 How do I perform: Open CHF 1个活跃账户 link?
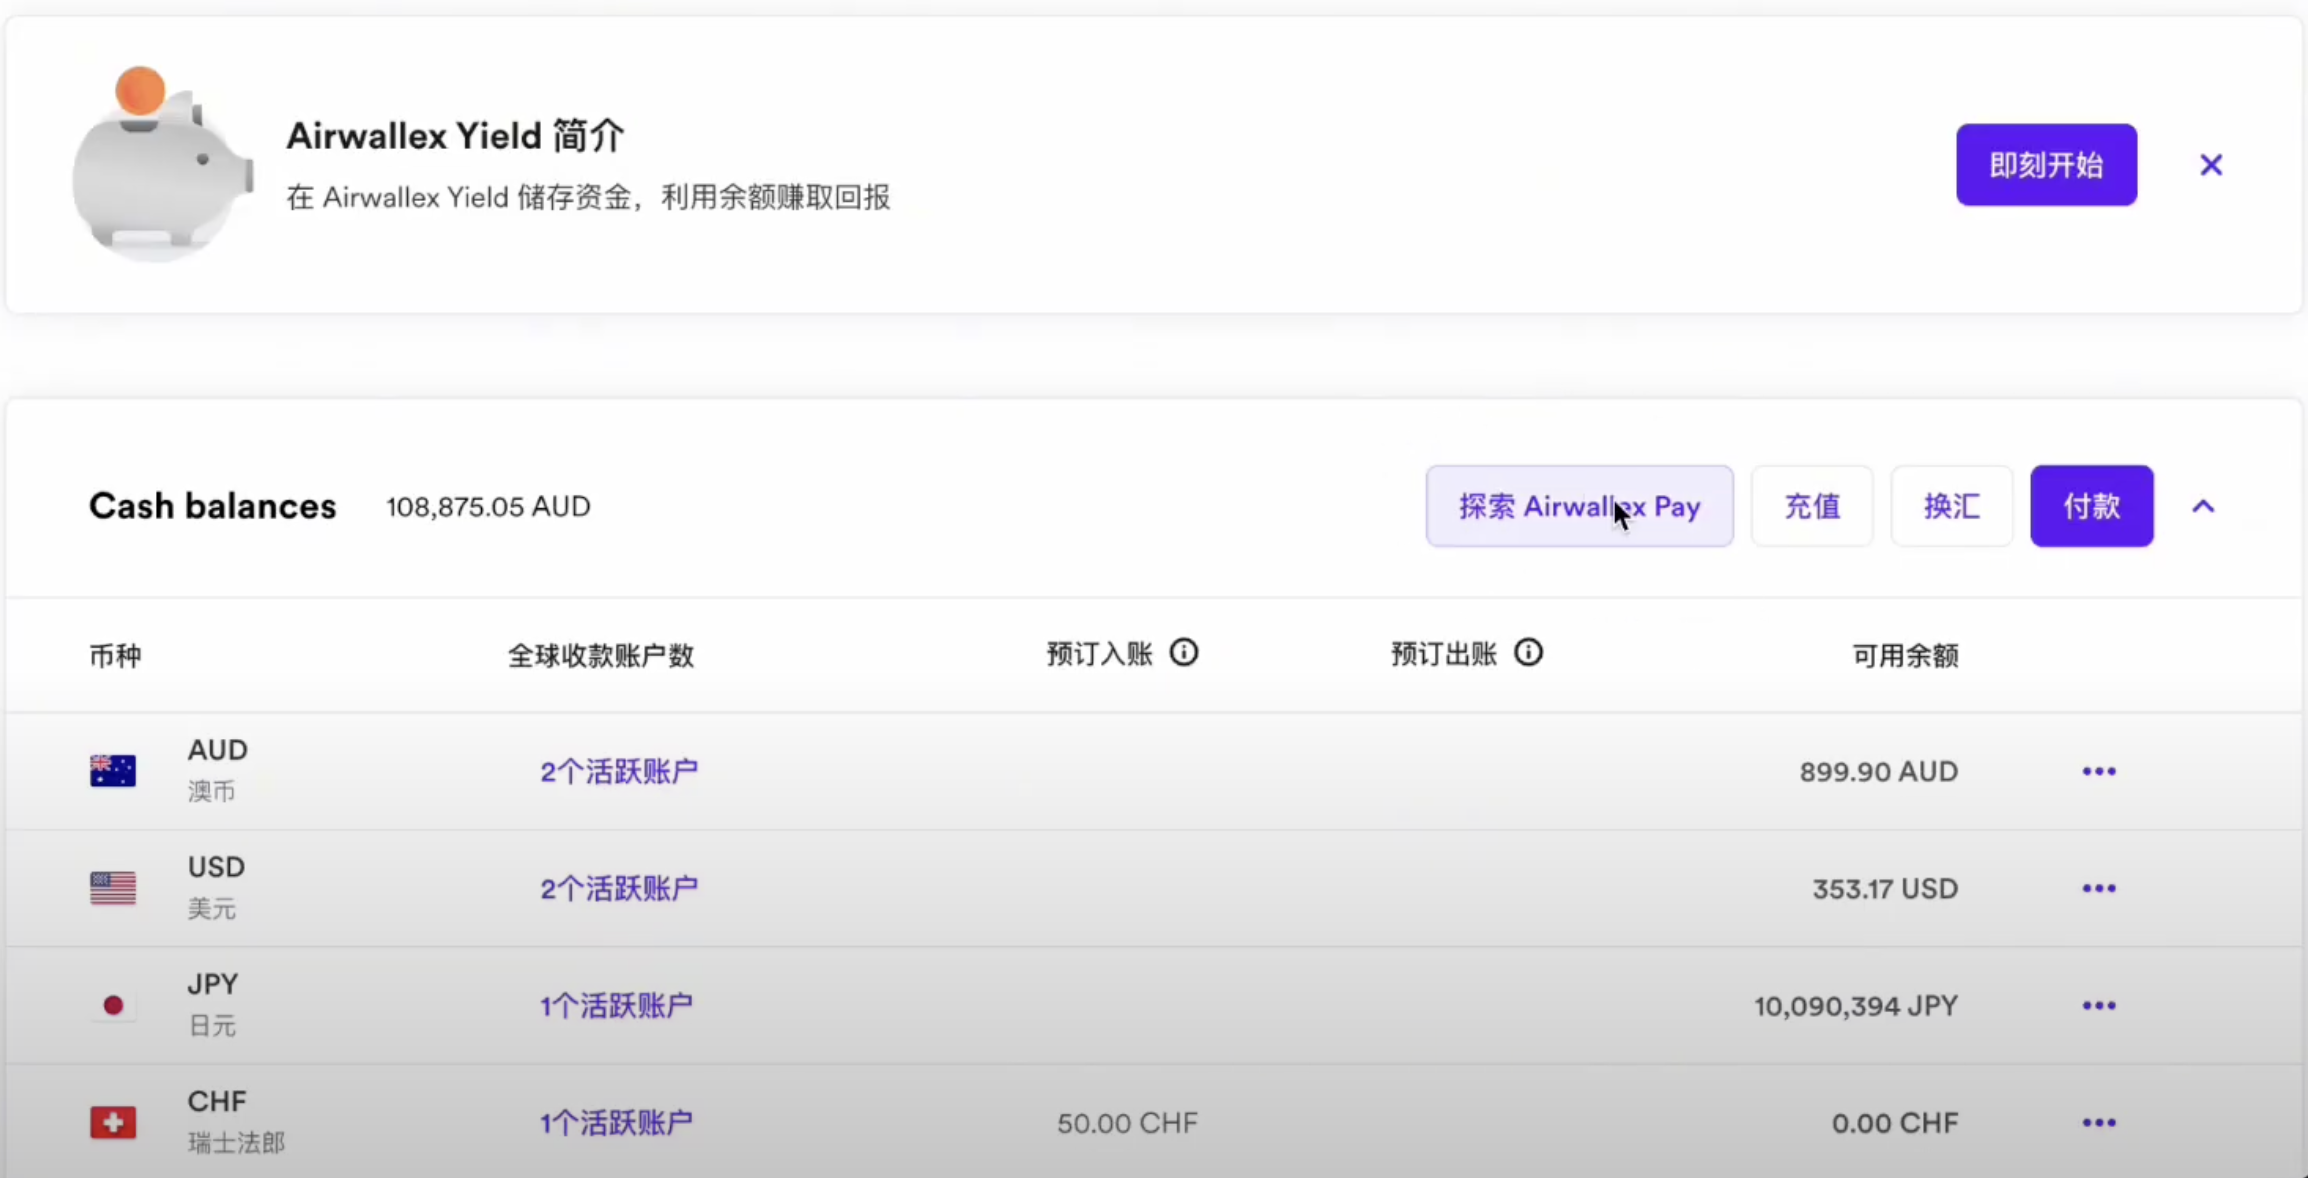616,1122
